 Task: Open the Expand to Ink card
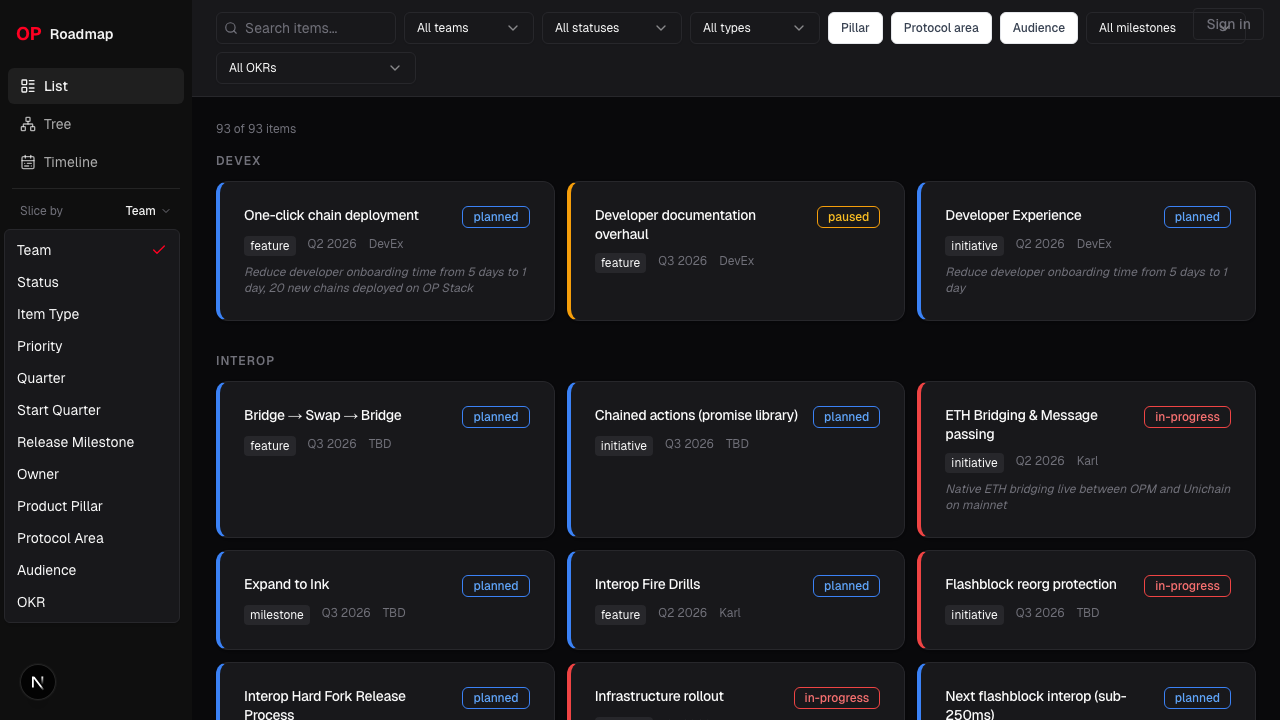coord(385,600)
